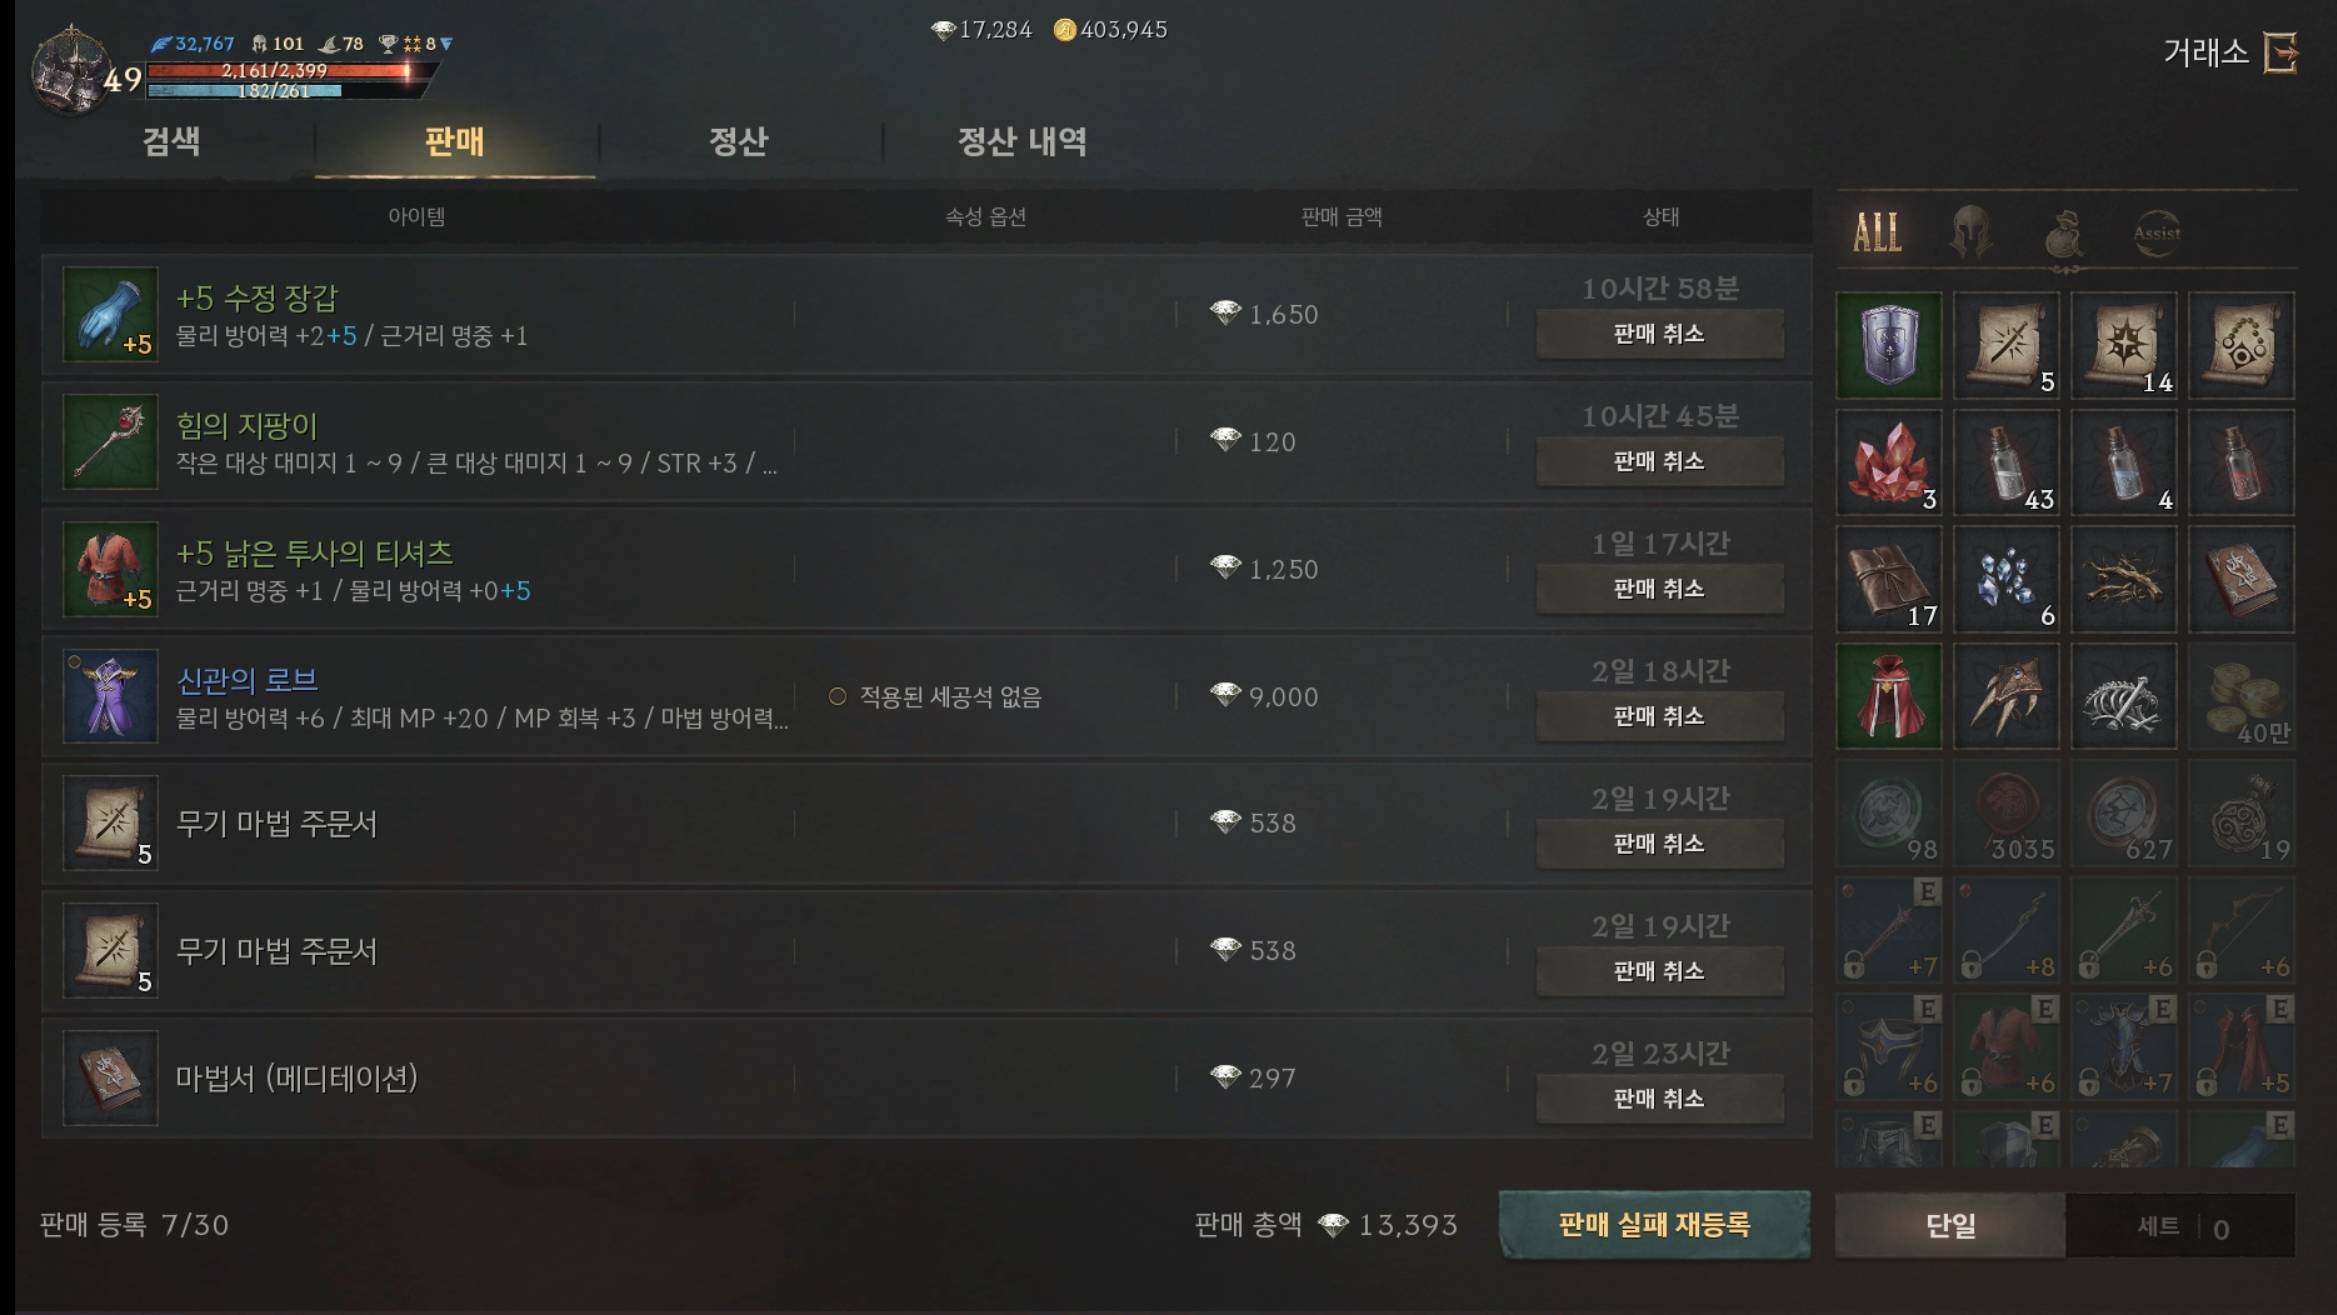Show all items with the ALL filter
2337x1315 pixels.
(1877, 233)
